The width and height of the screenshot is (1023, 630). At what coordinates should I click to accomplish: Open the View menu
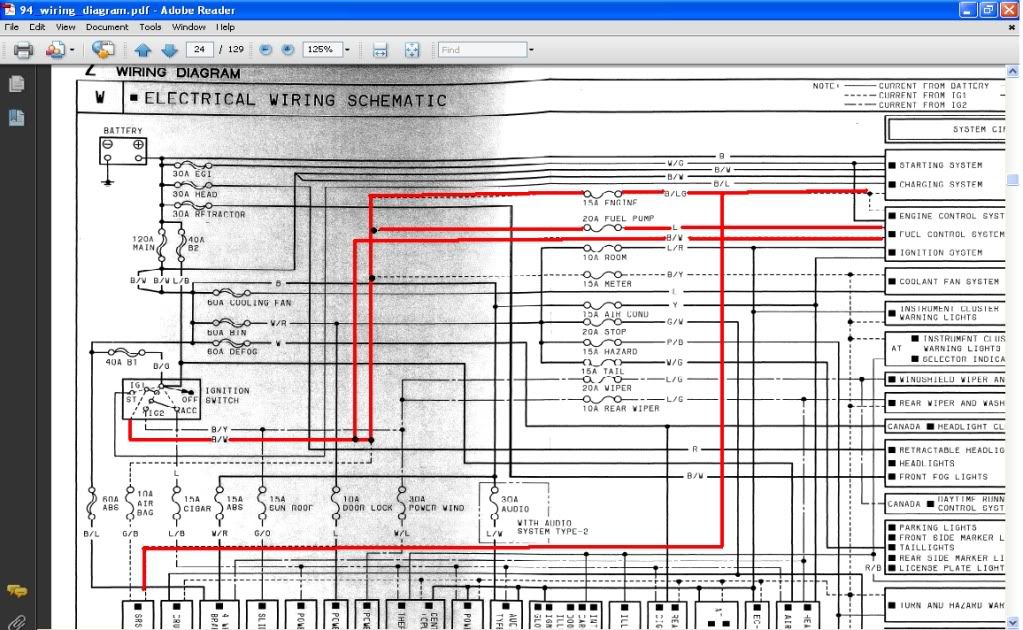point(65,27)
